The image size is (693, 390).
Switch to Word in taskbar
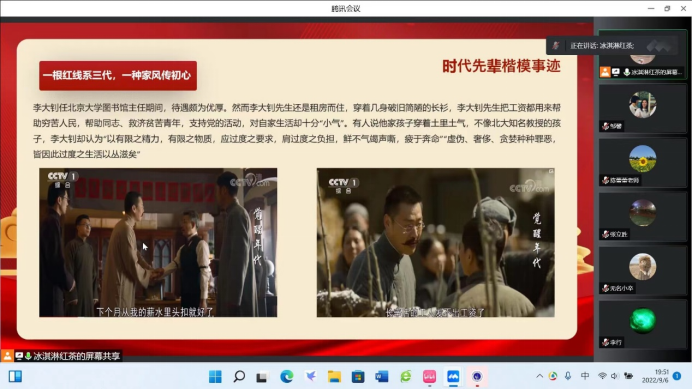pos(382,377)
